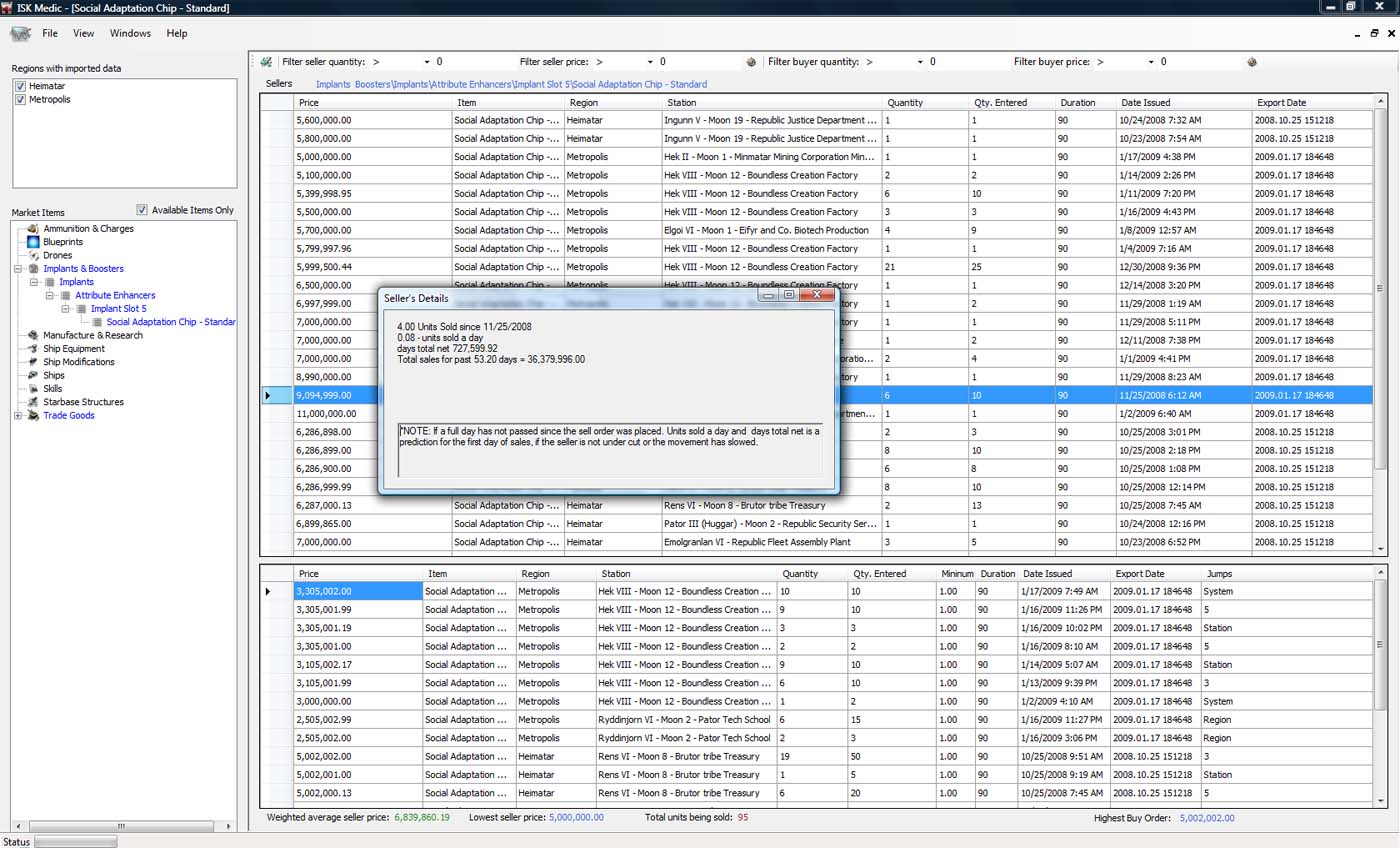Uncheck the Heimatar region checkbox
The width and height of the screenshot is (1400, 848).
21,87
